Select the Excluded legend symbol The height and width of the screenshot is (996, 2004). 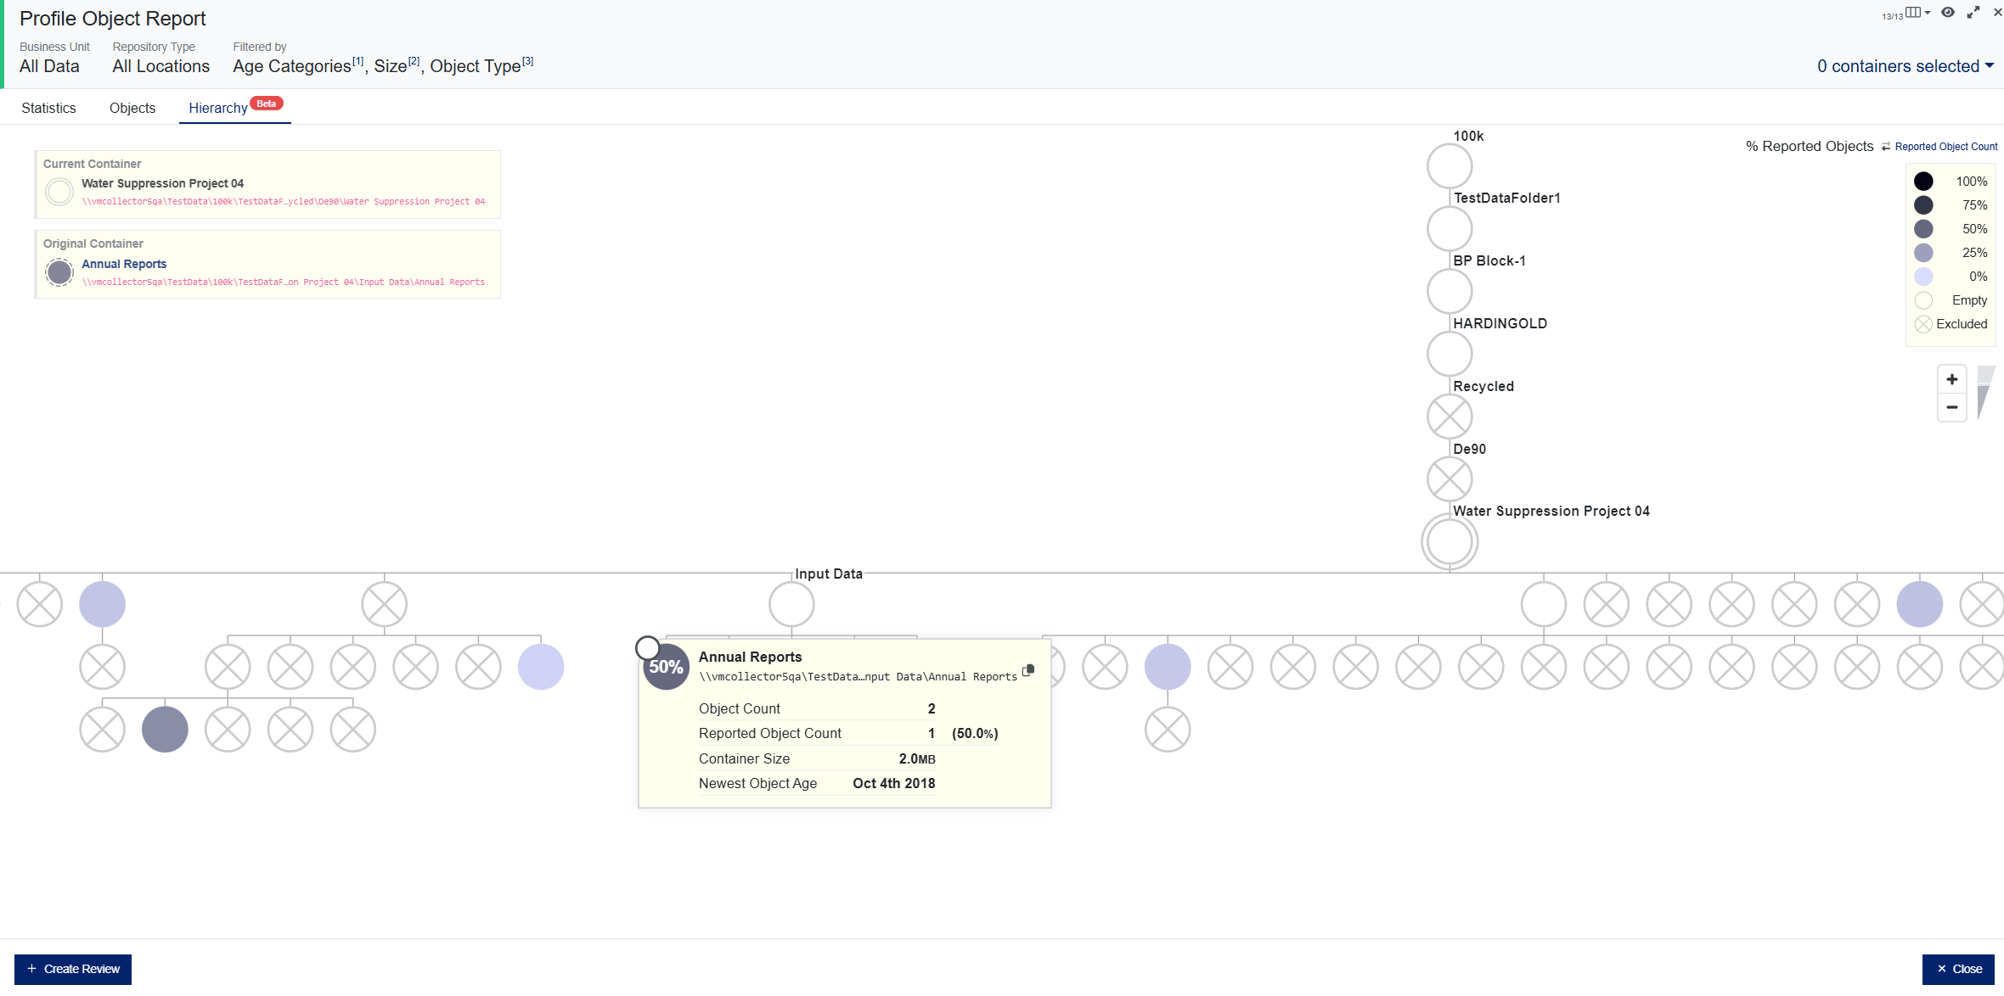(1922, 323)
